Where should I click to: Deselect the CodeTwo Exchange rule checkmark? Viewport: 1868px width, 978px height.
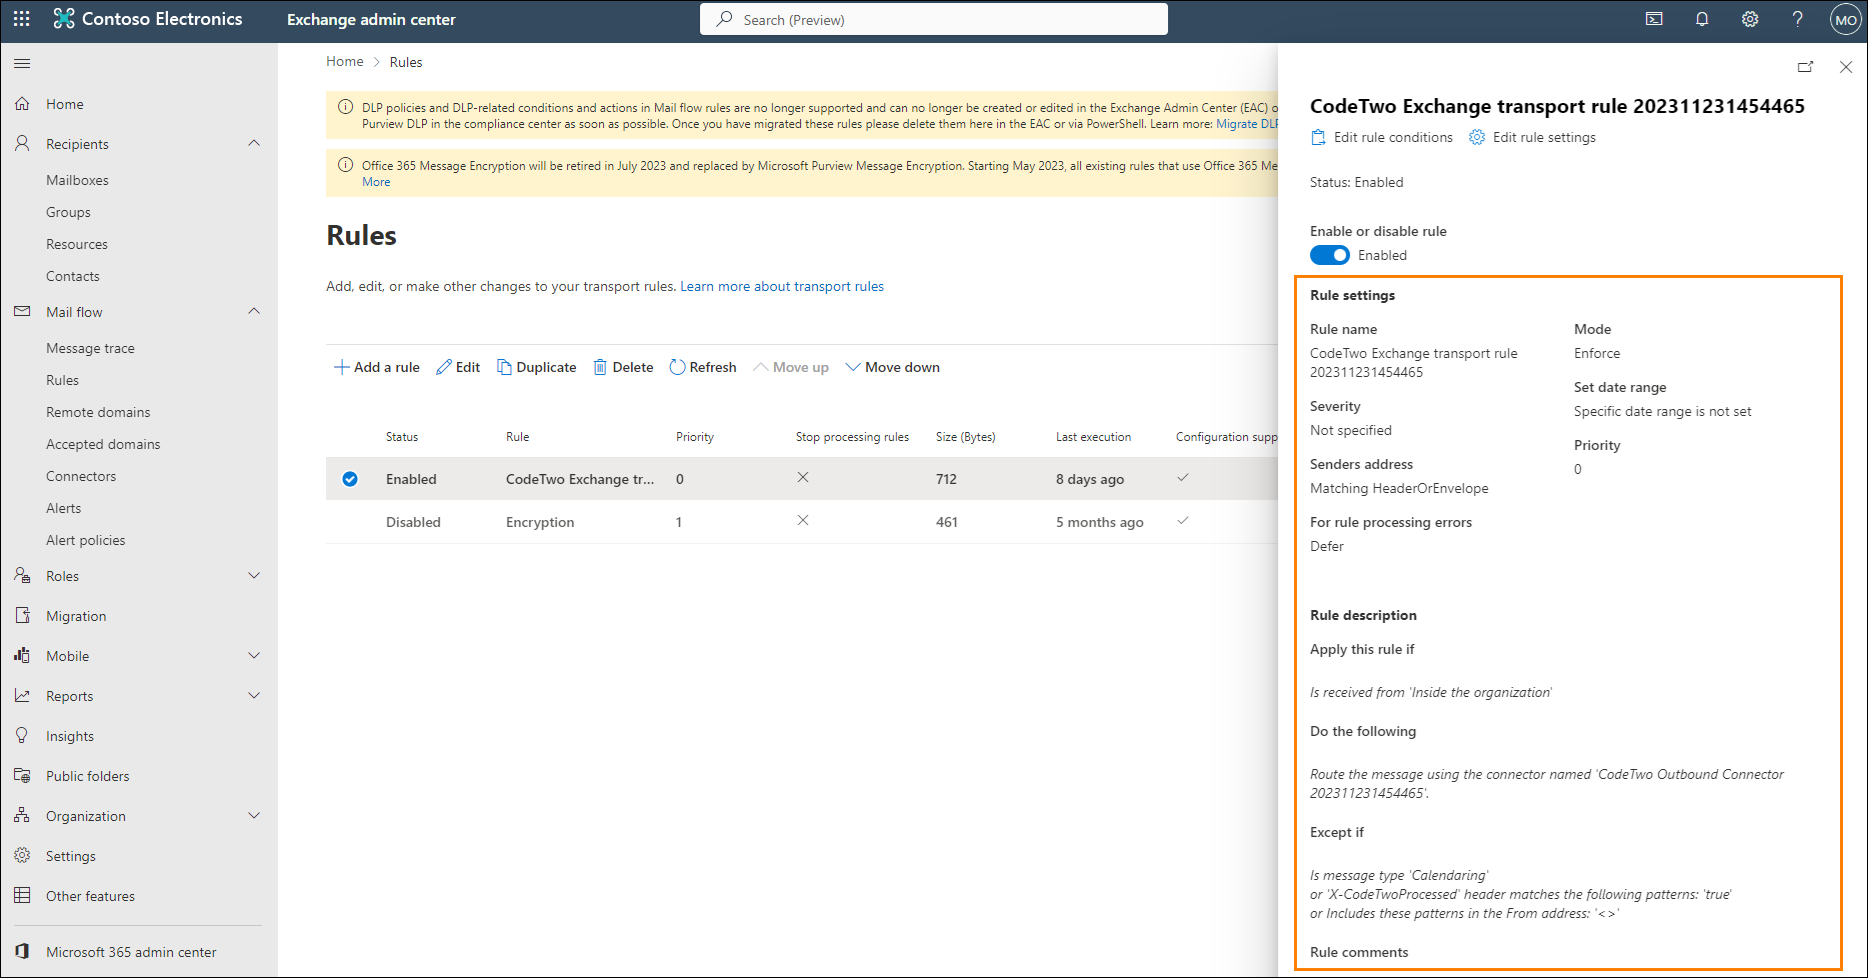[x=350, y=479]
